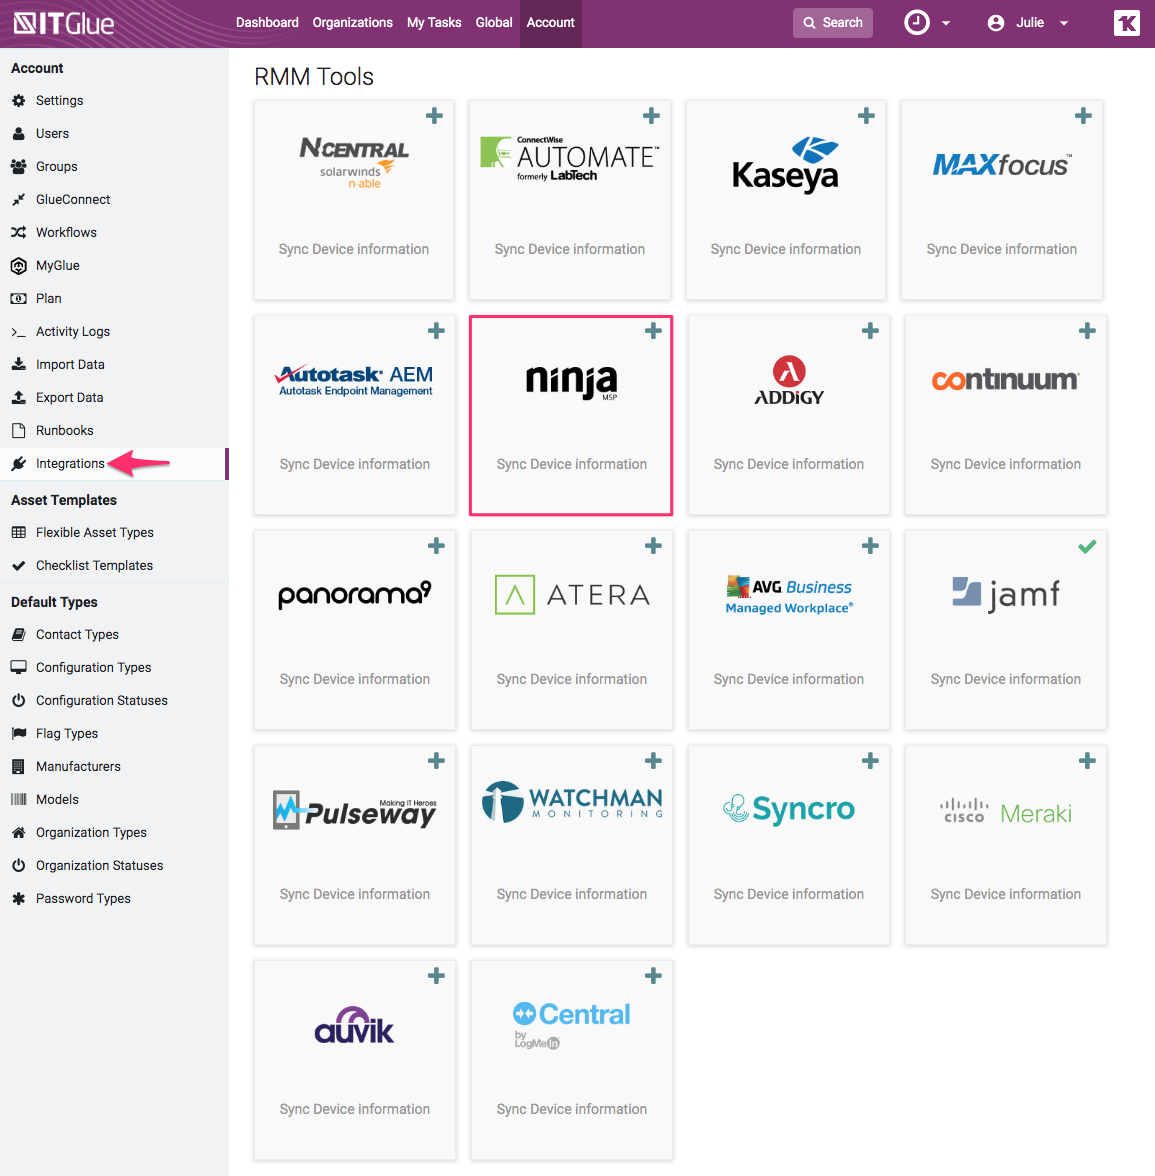The width and height of the screenshot is (1155, 1176).
Task: Open Import Data in the sidebar
Action: tap(70, 364)
